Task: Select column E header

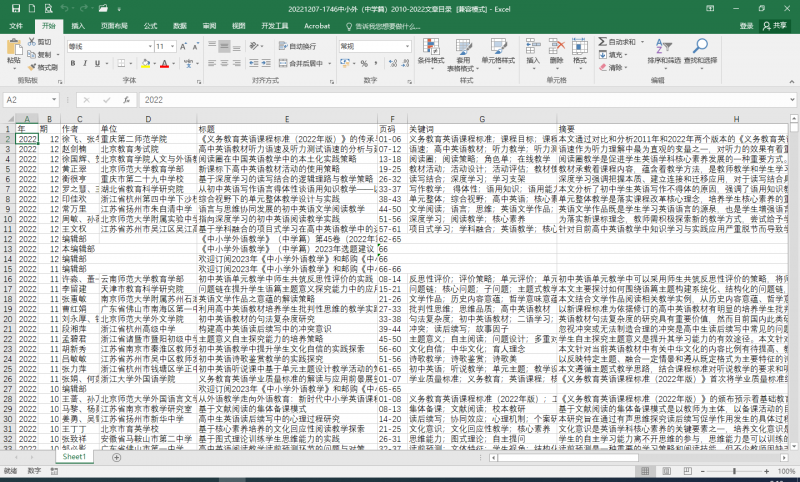Action: [x=287, y=119]
